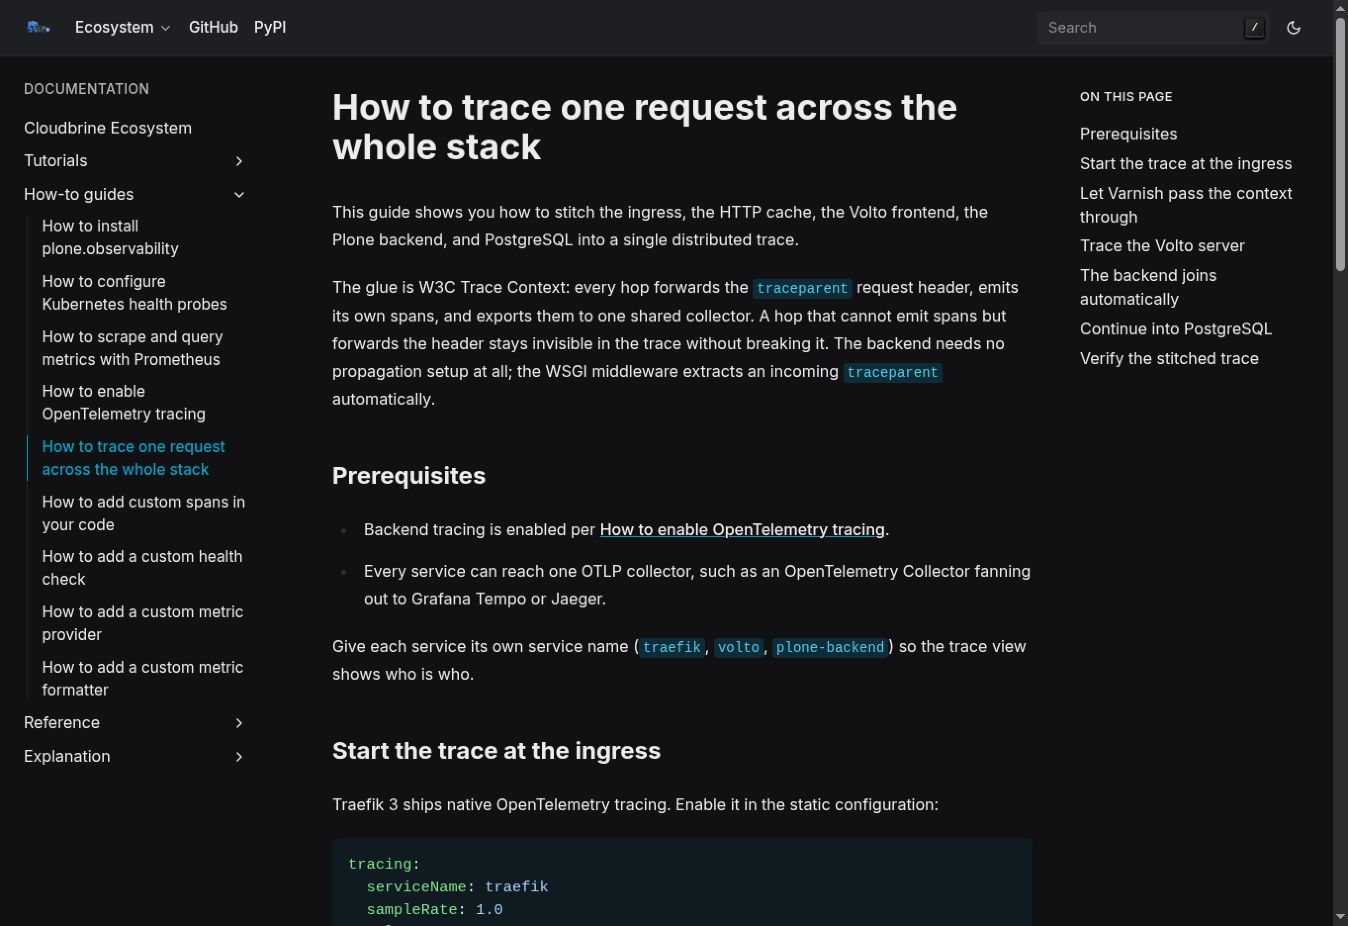Viewport: 1348px width, 926px height.
Task: Open the Ecosystem dropdown menu
Action: [123, 28]
